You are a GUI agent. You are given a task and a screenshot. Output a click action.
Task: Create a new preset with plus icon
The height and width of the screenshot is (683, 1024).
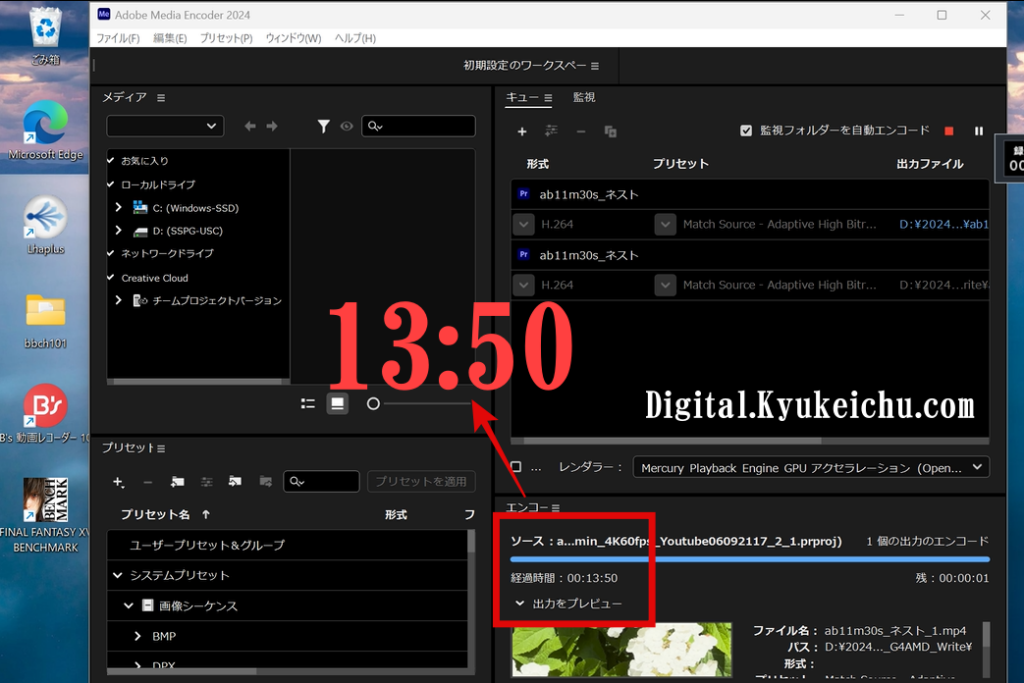[x=118, y=482]
